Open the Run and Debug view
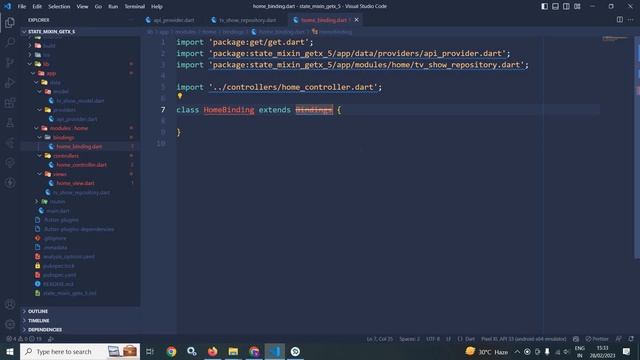Screen dimensions: 640x360 (10, 82)
